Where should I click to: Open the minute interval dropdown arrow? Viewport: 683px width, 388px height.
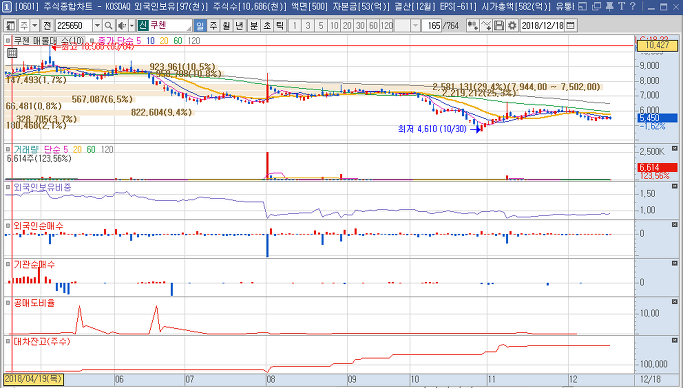click(415, 26)
